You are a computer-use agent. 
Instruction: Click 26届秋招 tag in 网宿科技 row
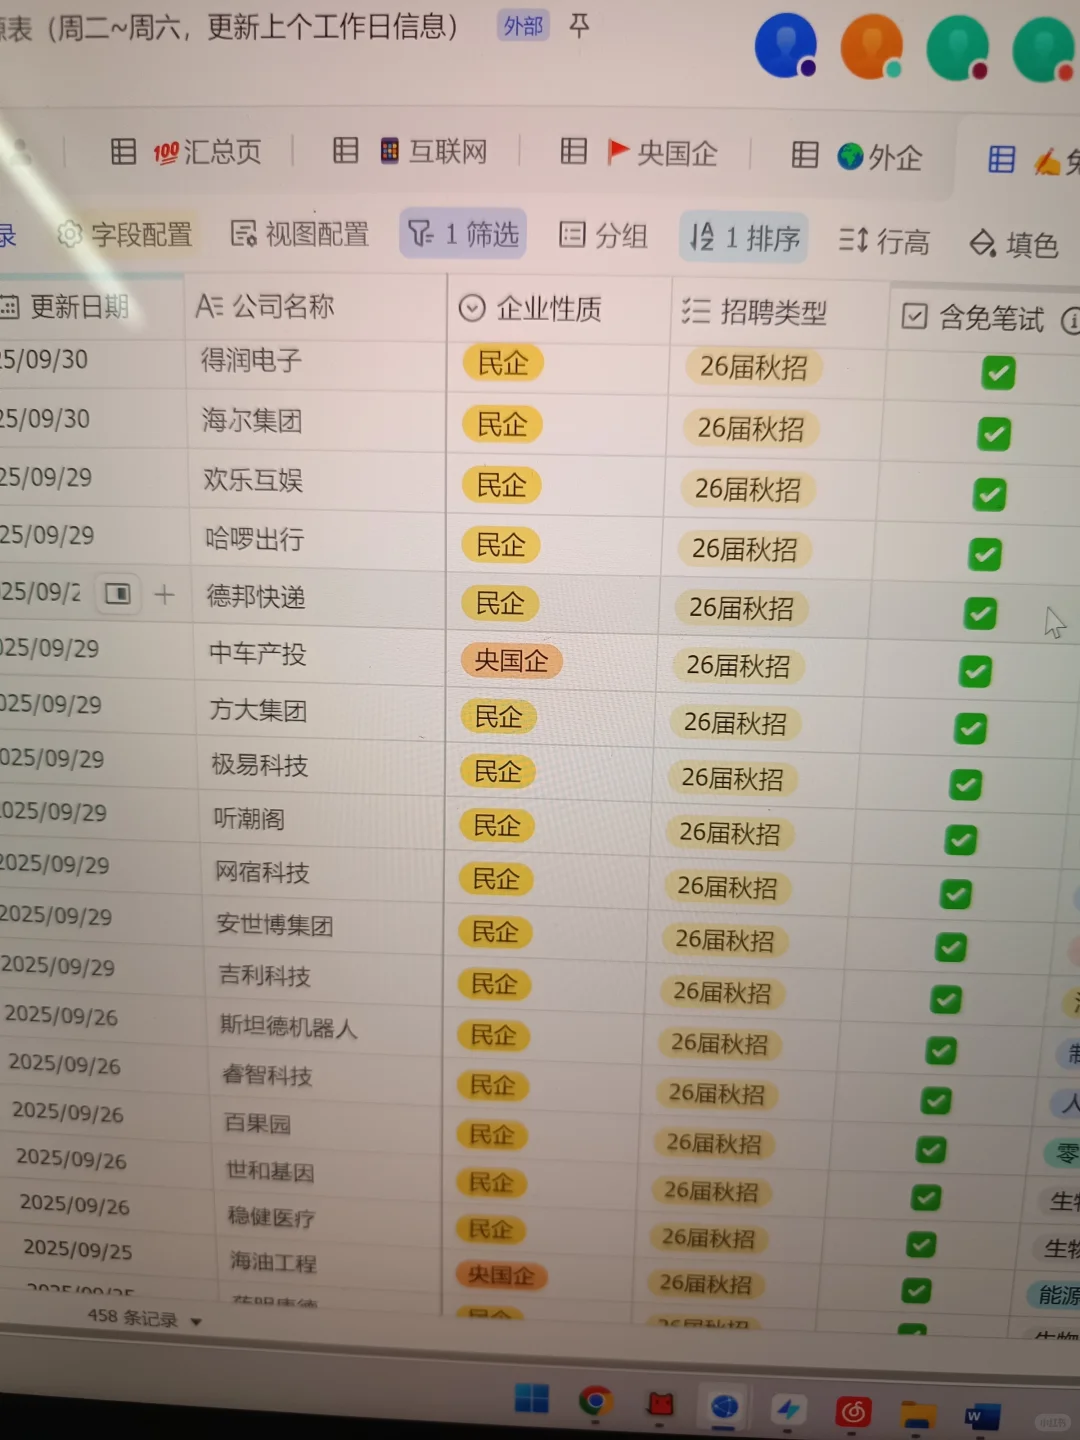[x=727, y=887]
